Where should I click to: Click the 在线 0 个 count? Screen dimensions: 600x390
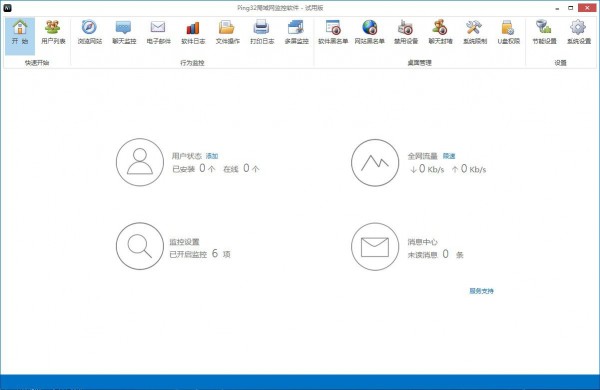coord(241,168)
